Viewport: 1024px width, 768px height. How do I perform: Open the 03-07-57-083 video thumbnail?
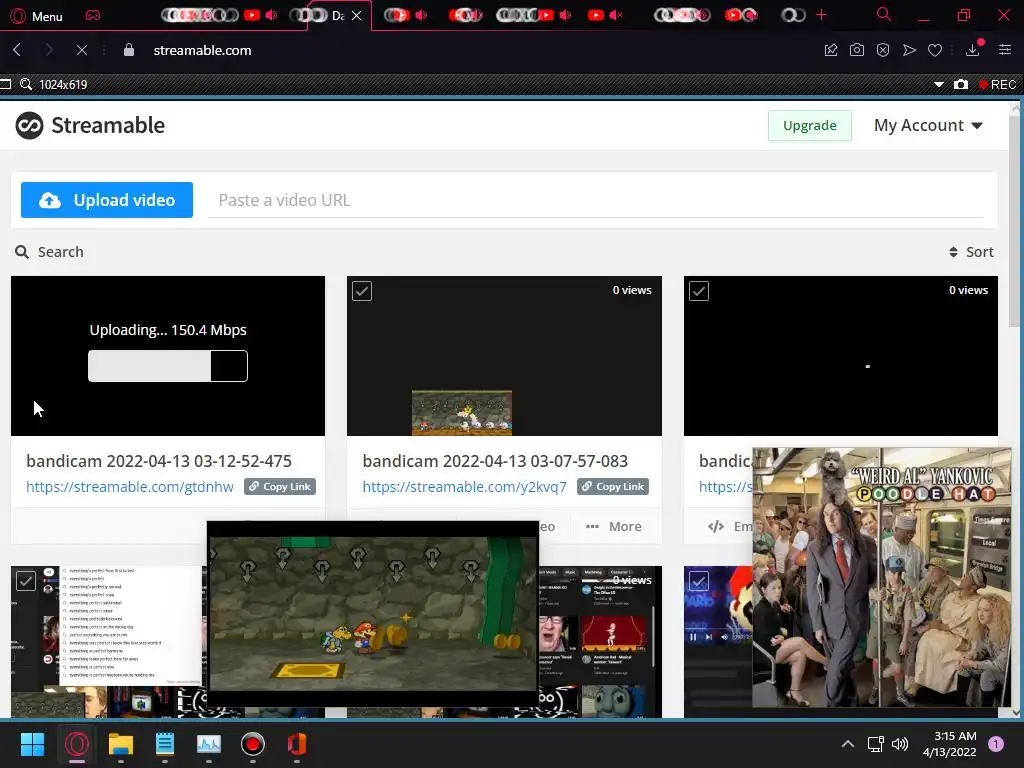504,356
